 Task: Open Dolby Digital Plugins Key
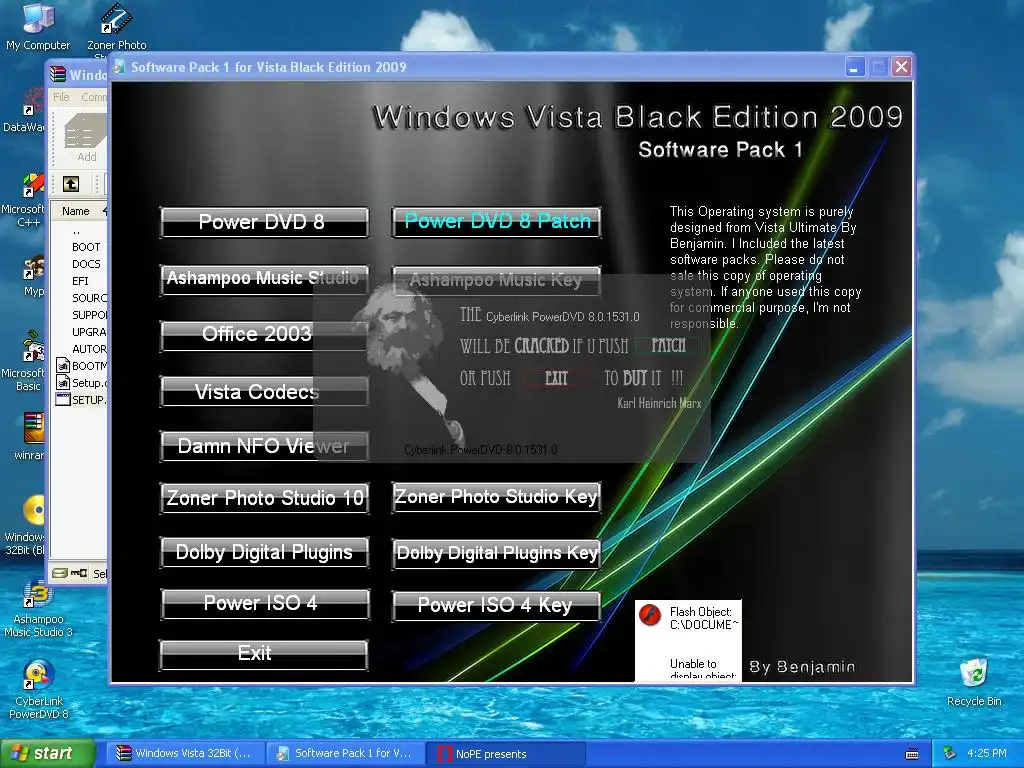pyautogui.click(x=496, y=553)
